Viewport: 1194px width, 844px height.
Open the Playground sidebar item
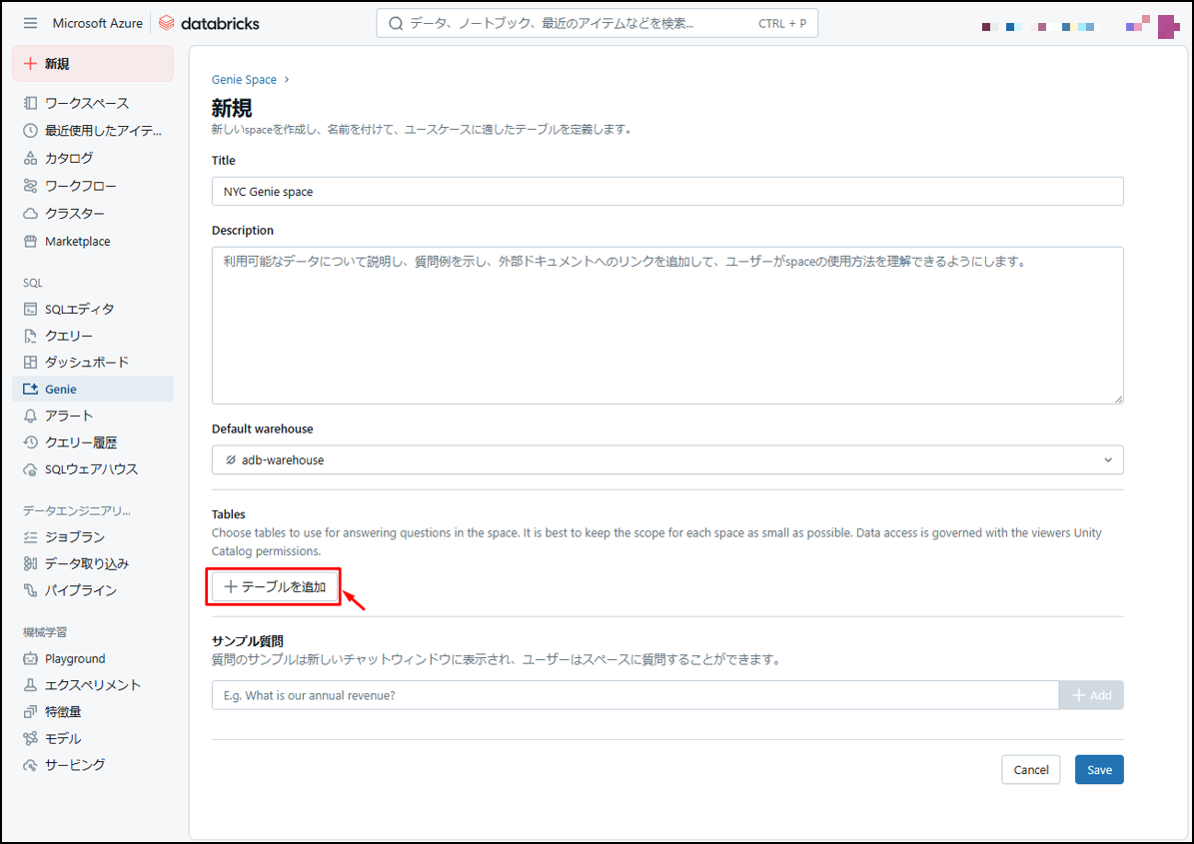click(74, 658)
